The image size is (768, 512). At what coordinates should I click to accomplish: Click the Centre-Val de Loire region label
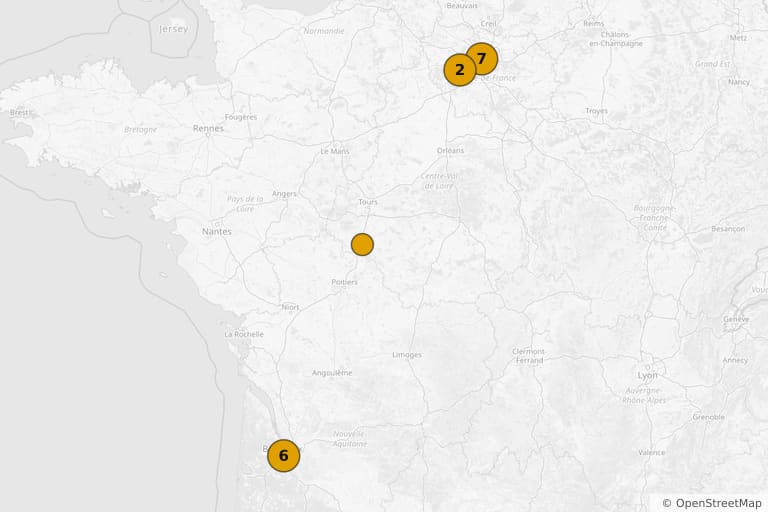pyautogui.click(x=439, y=181)
